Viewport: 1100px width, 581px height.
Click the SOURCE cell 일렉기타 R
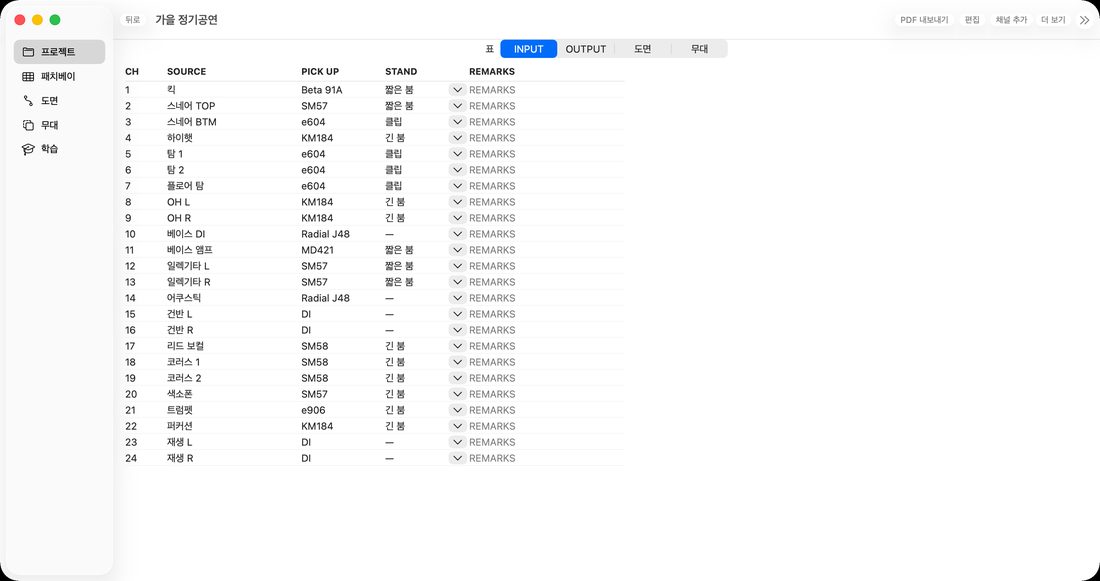pyautogui.click(x=189, y=282)
